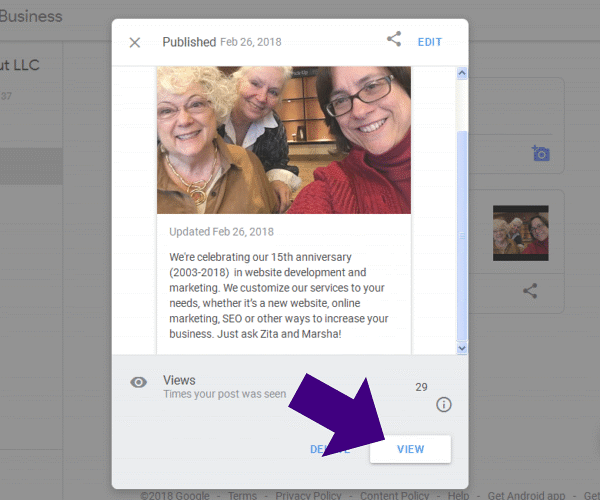
Task: Click the VIEW button
Action: [410, 449]
